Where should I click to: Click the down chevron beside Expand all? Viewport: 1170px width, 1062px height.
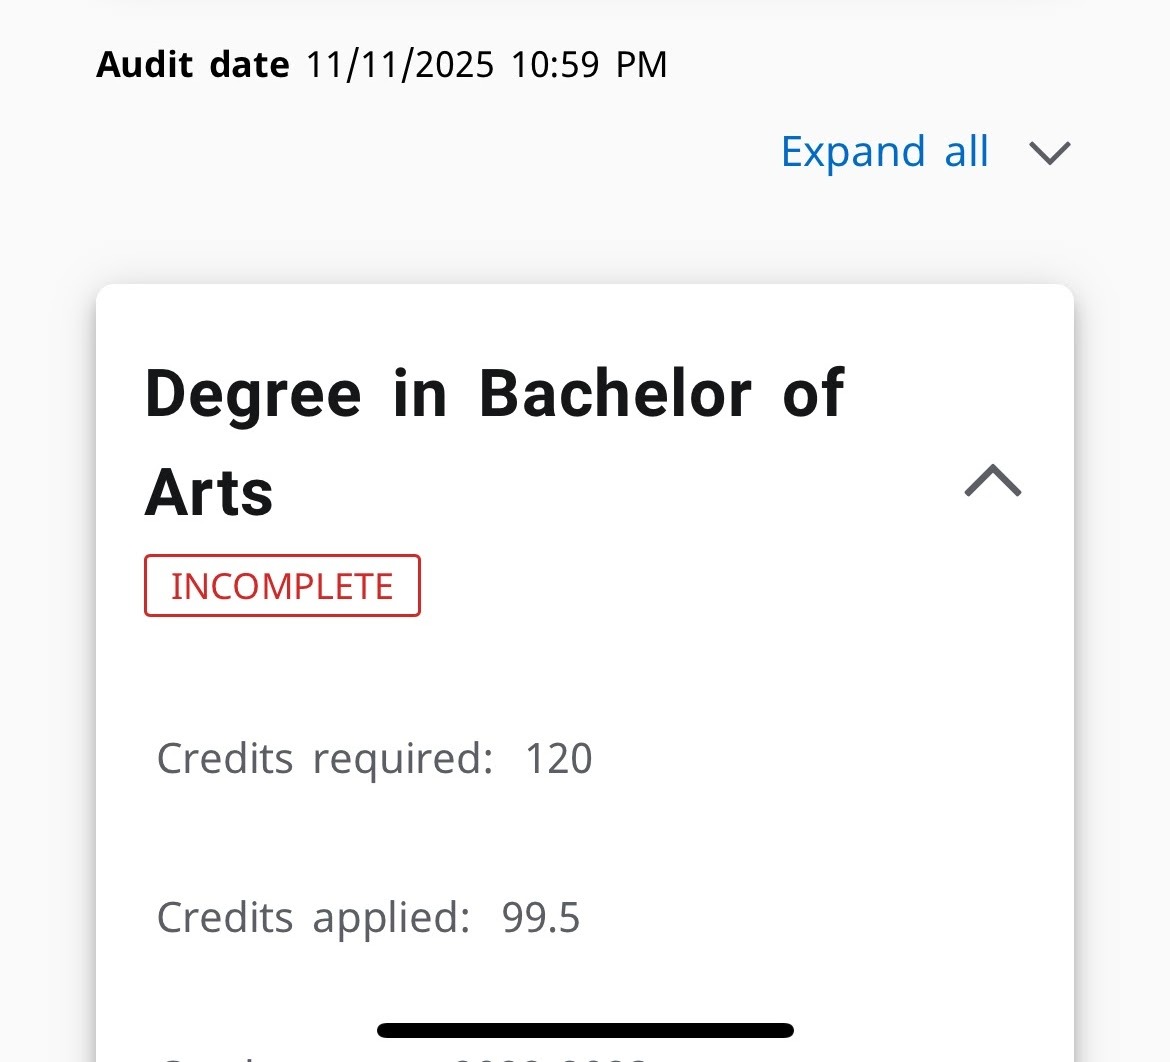click(1050, 153)
